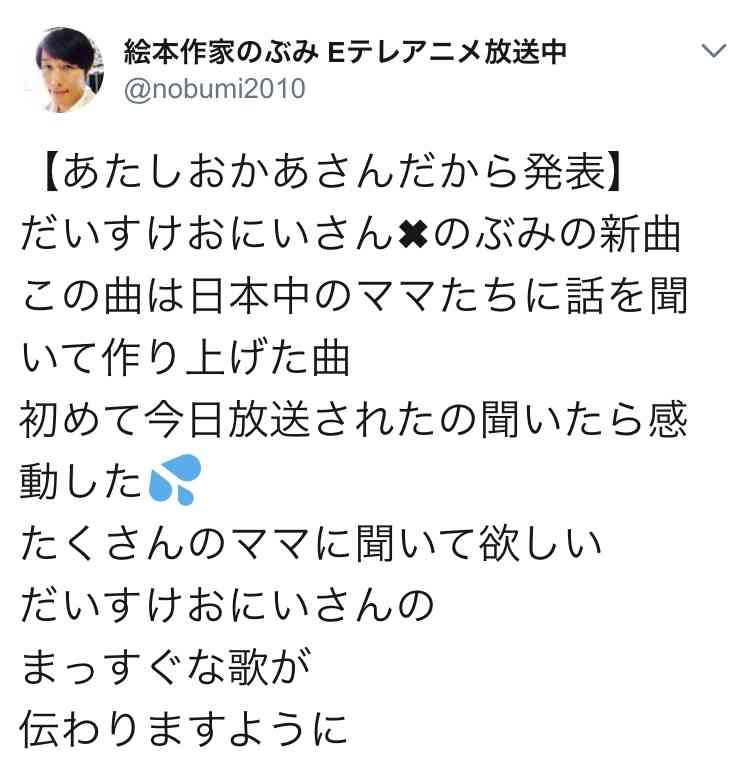Image resolution: width=750 pixels, height=772 pixels.
Task: Click the final line 伝わりますように
Action: 184,729
